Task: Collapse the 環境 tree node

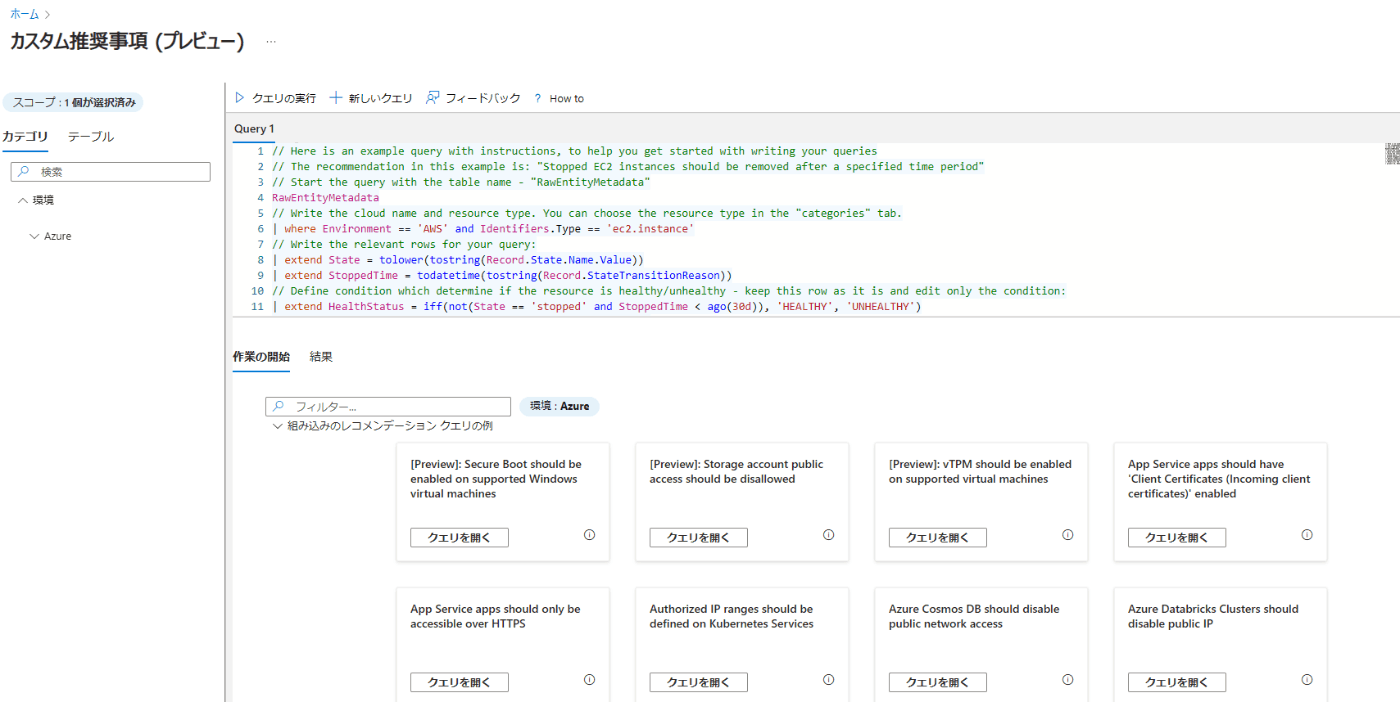Action: coord(23,200)
